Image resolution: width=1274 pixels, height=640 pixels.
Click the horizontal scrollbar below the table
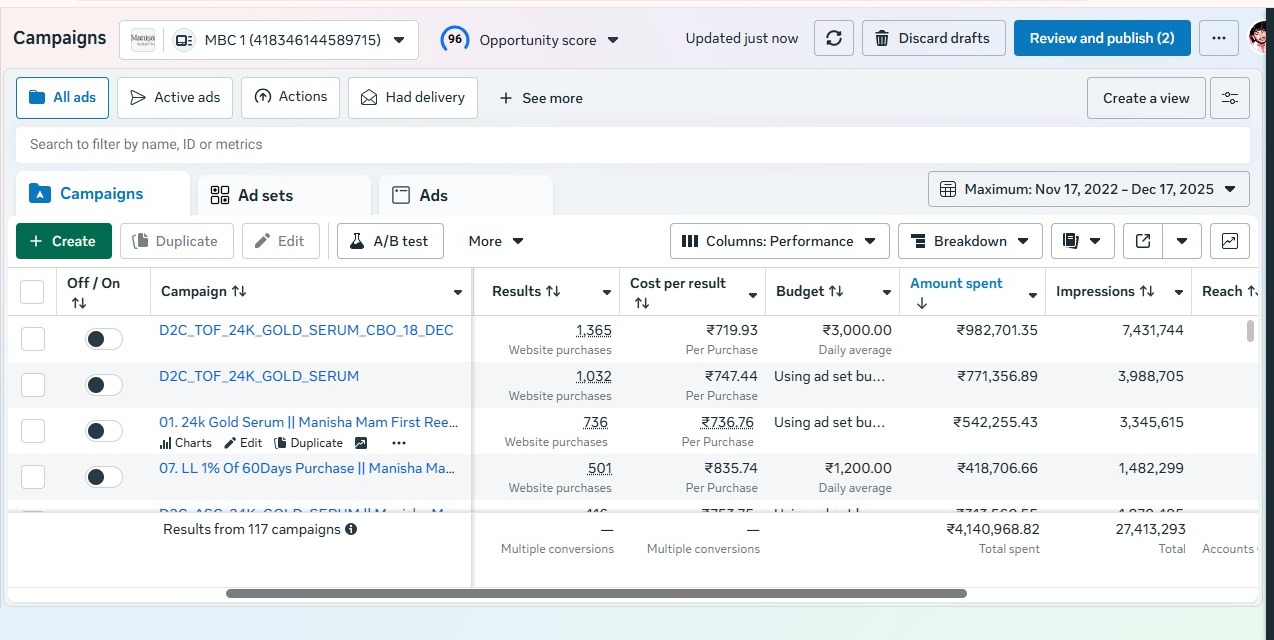pos(596,594)
